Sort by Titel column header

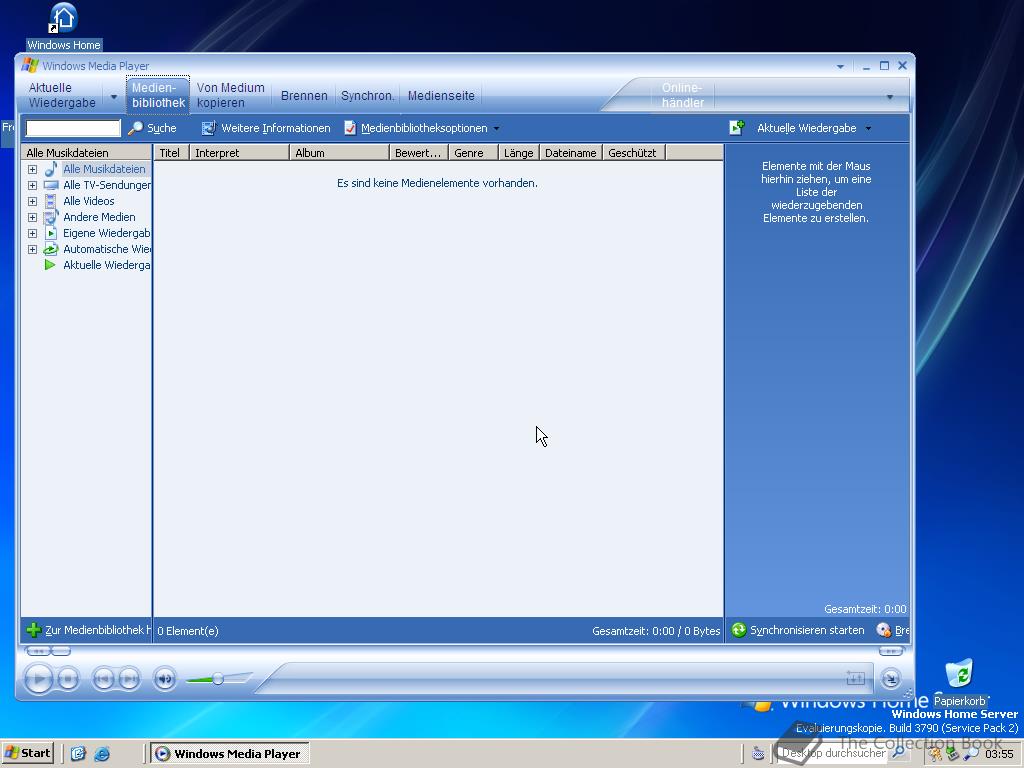171,153
